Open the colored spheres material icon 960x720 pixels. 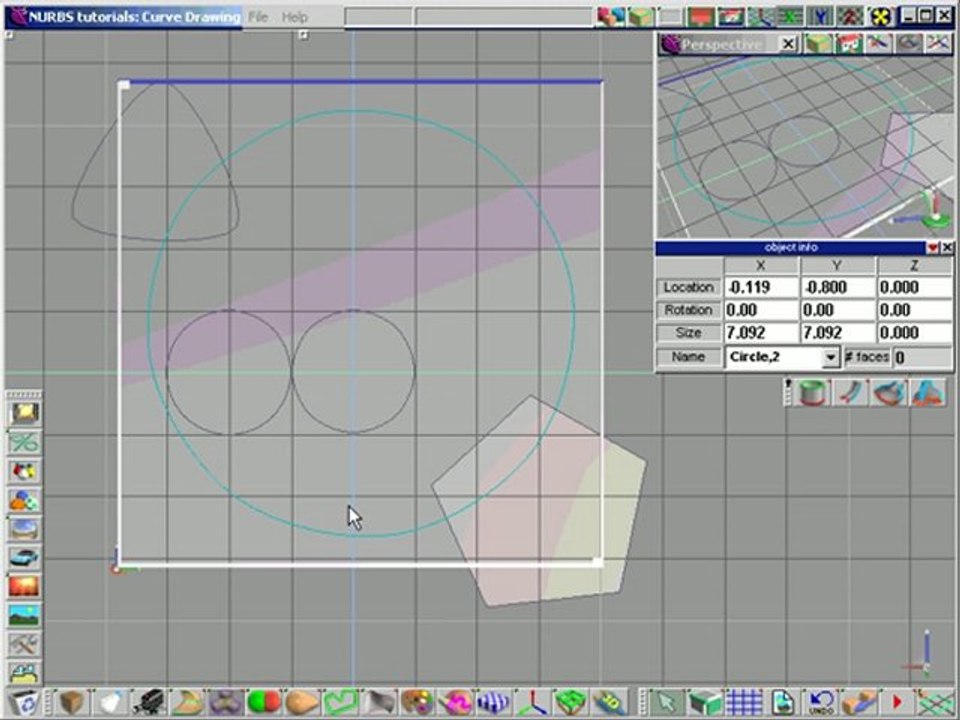coord(24,500)
